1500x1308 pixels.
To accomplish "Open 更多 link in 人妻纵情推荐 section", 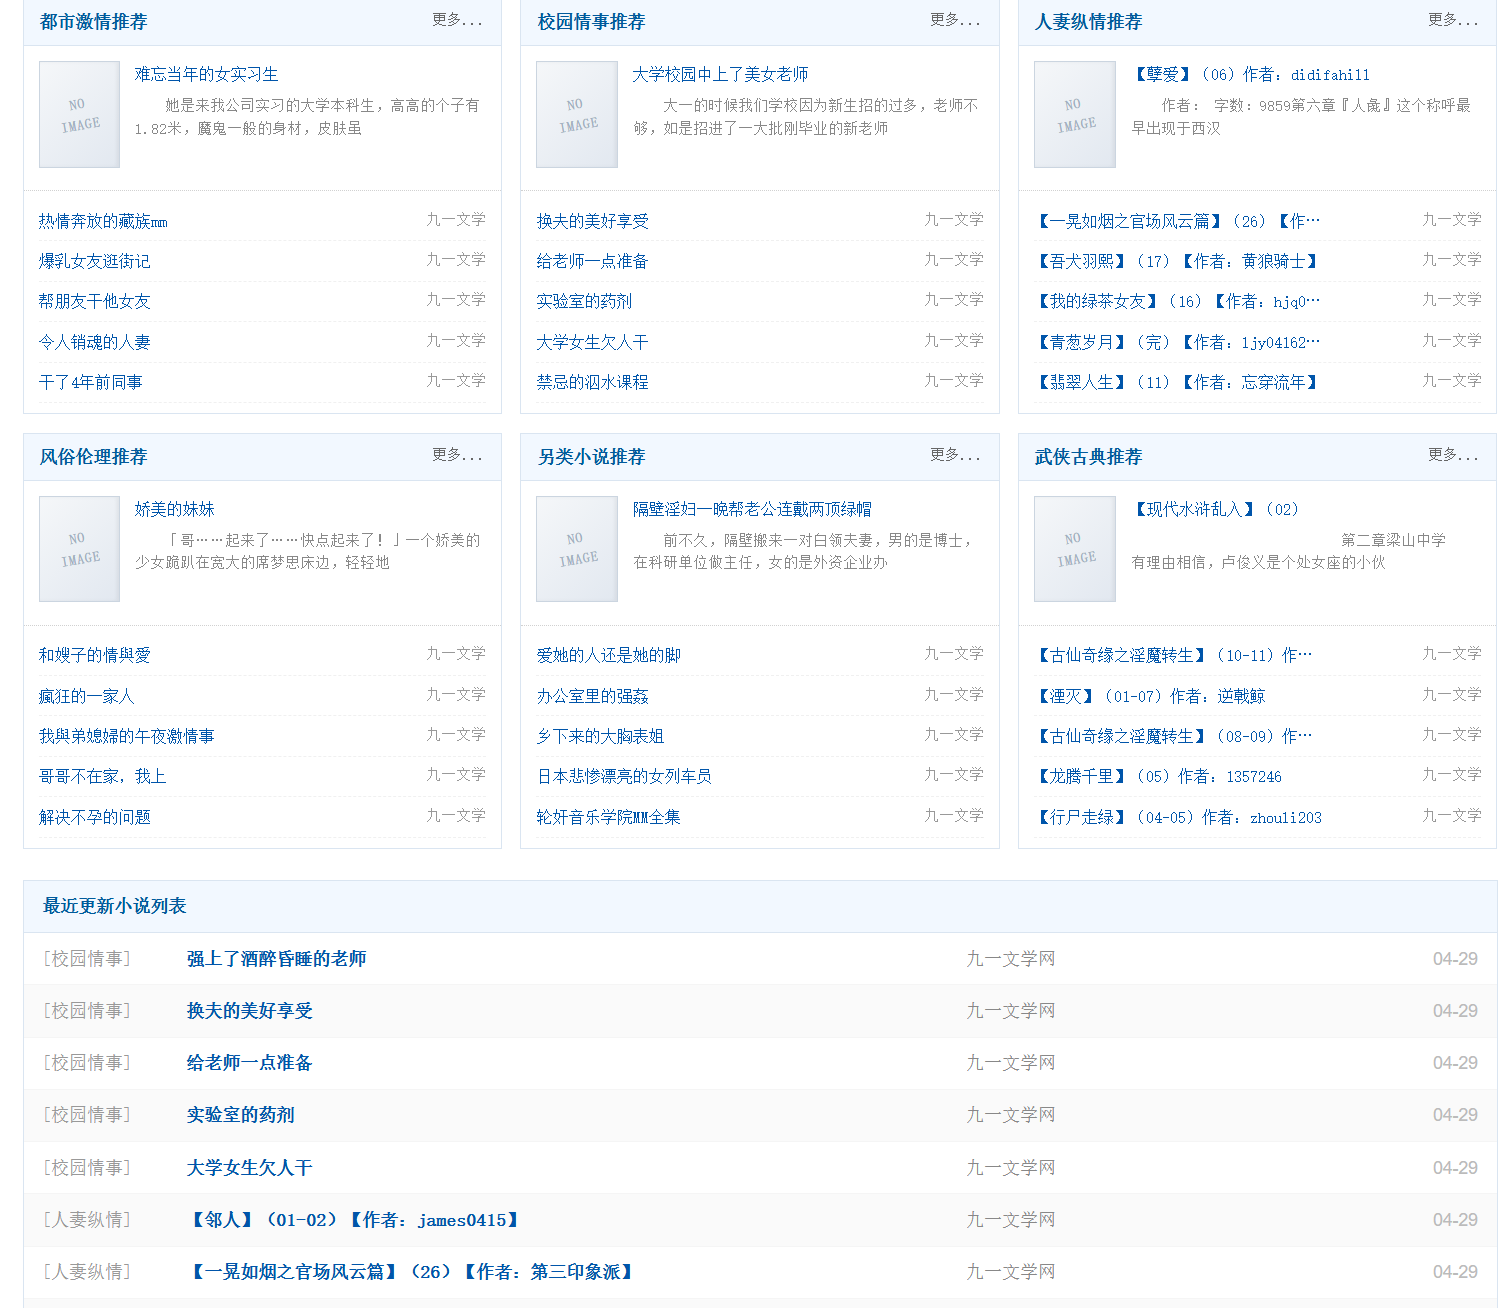I will [x=1453, y=20].
